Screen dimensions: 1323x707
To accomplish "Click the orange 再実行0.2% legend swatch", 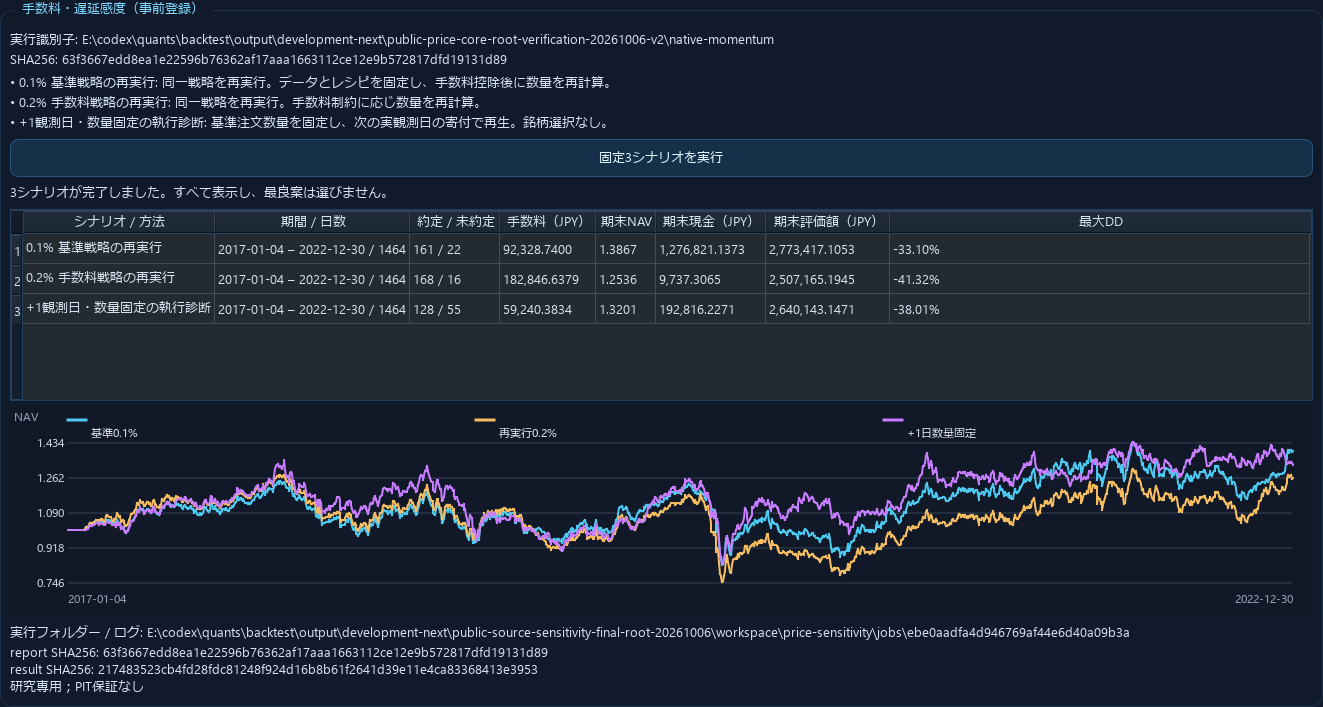I will [x=485, y=420].
